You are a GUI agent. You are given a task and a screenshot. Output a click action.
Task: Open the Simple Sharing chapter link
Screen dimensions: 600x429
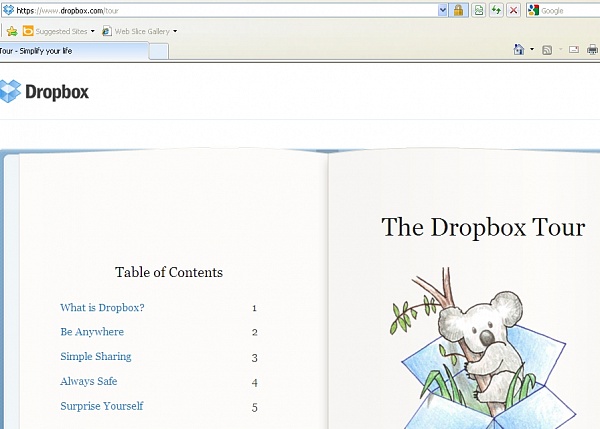coord(96,356)
